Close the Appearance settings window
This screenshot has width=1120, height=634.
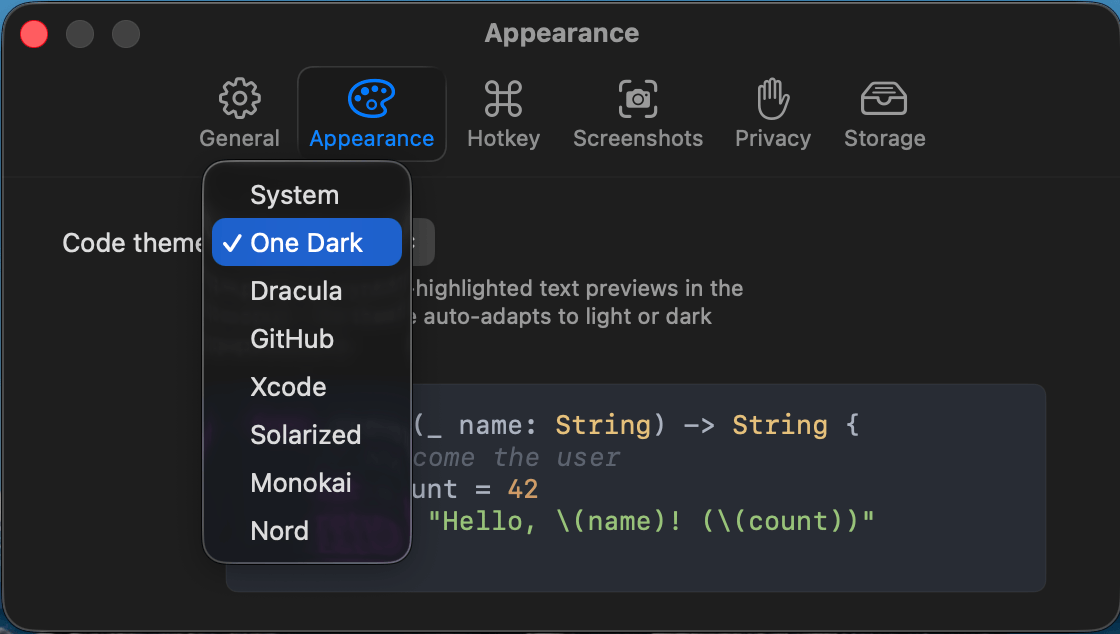[x=34, y=34]
